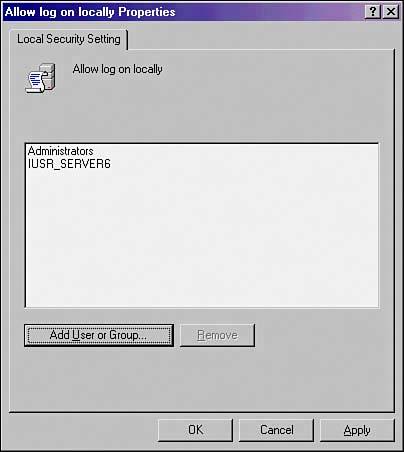Viewport: 404px width, 452px height.
Task: Click blank gray strip next to the Local Security Setting tab
Action: tap(260, 38)
